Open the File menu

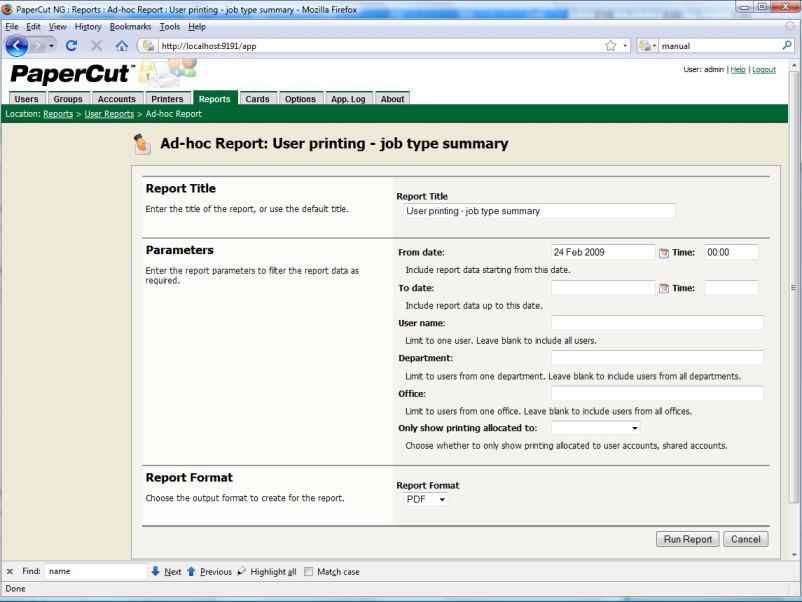click(x=12, y=27)
